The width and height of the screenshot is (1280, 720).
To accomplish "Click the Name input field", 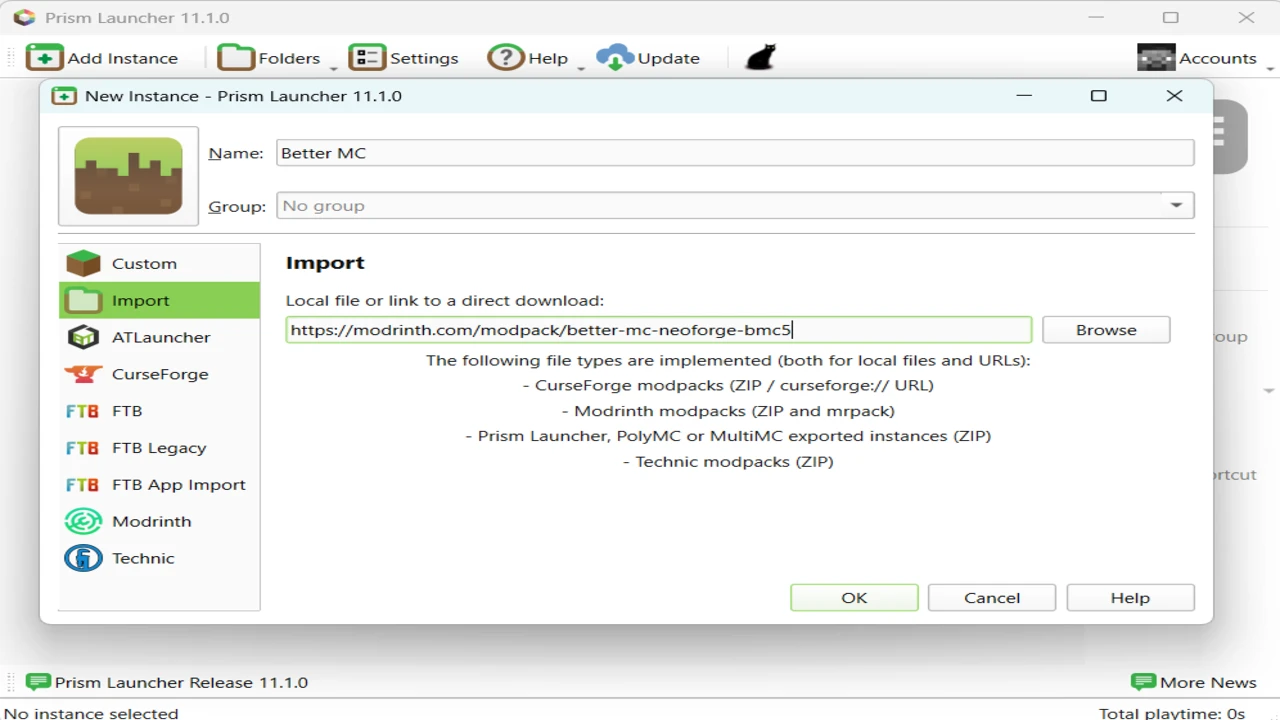I will pos(735,153).
